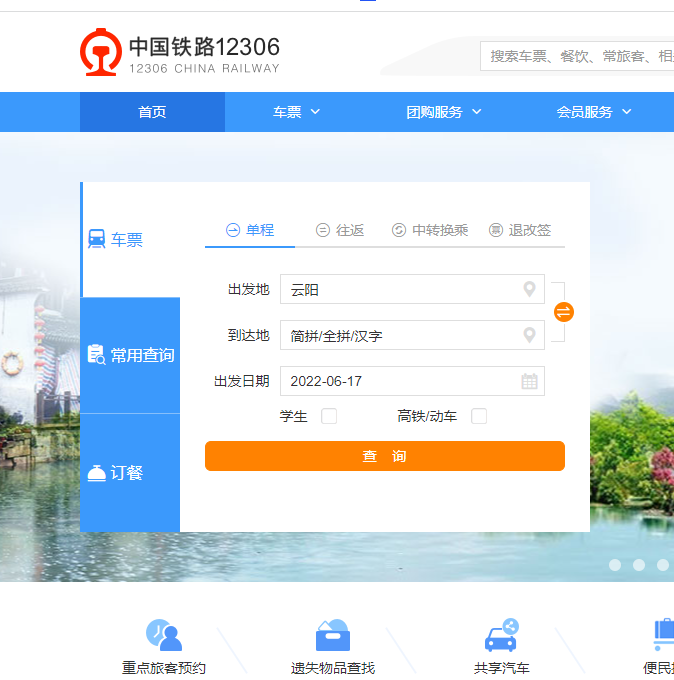Image resolution: width=674 pixels, height=680 pixels.
Task: Click the luggage cart icon at bottom right
Action: click(664, 635)
